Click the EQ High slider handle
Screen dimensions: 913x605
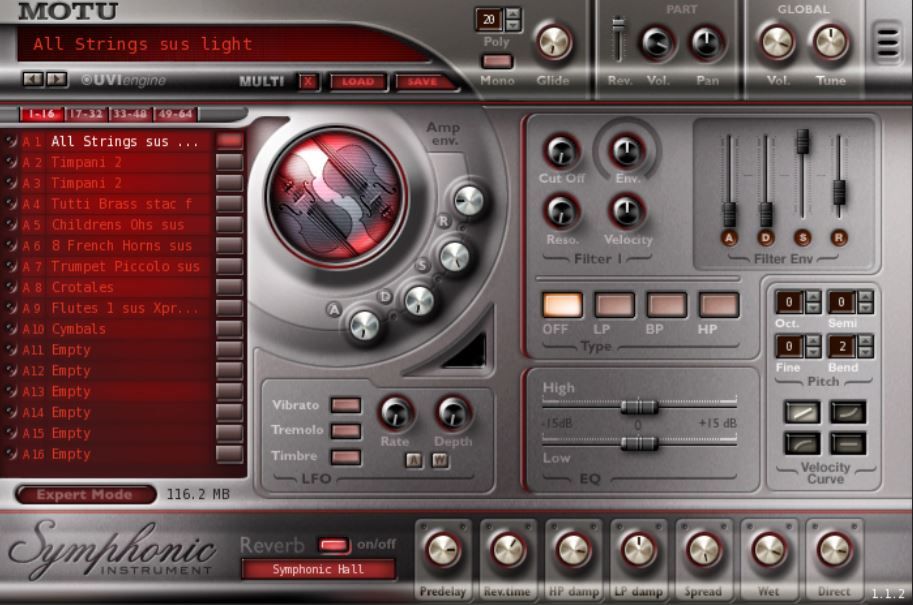click(639, 406)
